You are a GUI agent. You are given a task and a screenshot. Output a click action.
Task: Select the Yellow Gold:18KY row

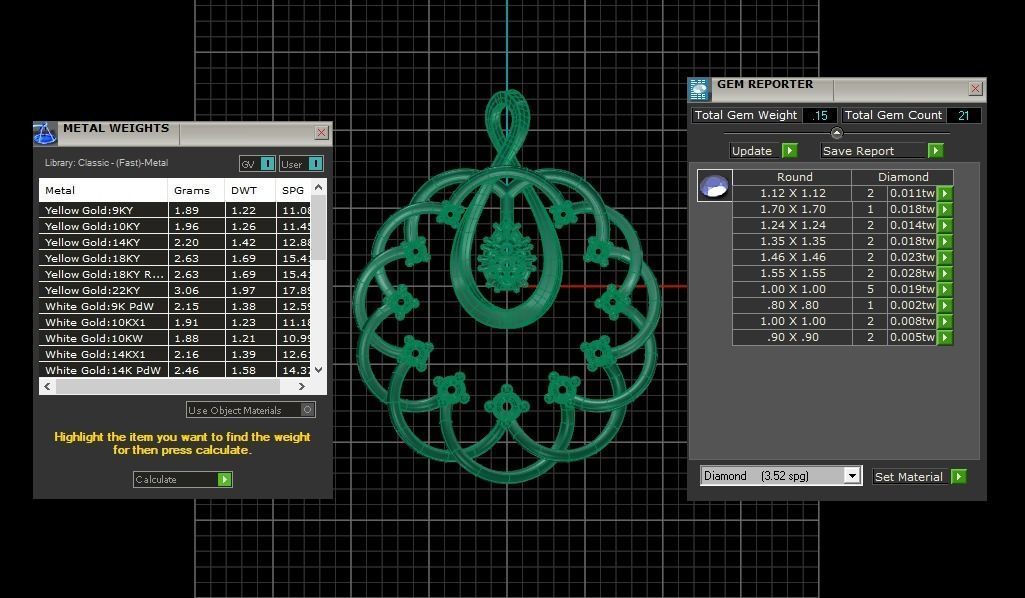[175, 258]
